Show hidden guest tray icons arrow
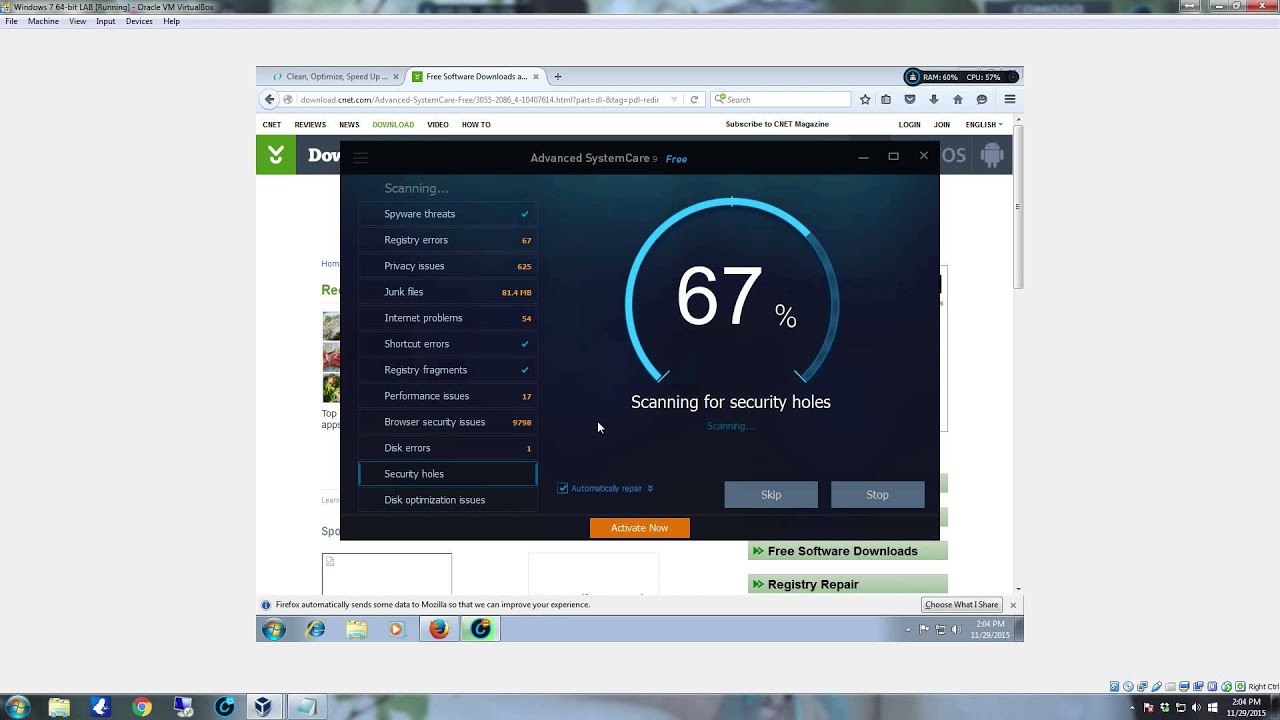 (x=908, y=629)
